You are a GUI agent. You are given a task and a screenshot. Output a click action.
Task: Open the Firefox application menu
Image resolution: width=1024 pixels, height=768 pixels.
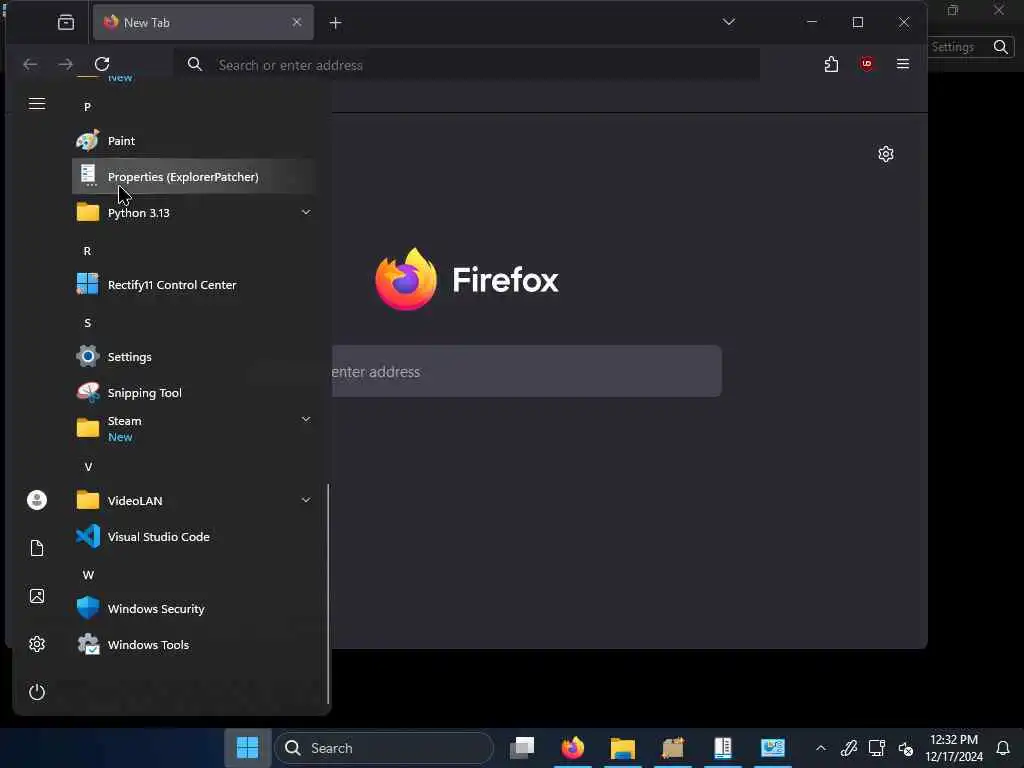pyautogui.click(x=903, y=64)
